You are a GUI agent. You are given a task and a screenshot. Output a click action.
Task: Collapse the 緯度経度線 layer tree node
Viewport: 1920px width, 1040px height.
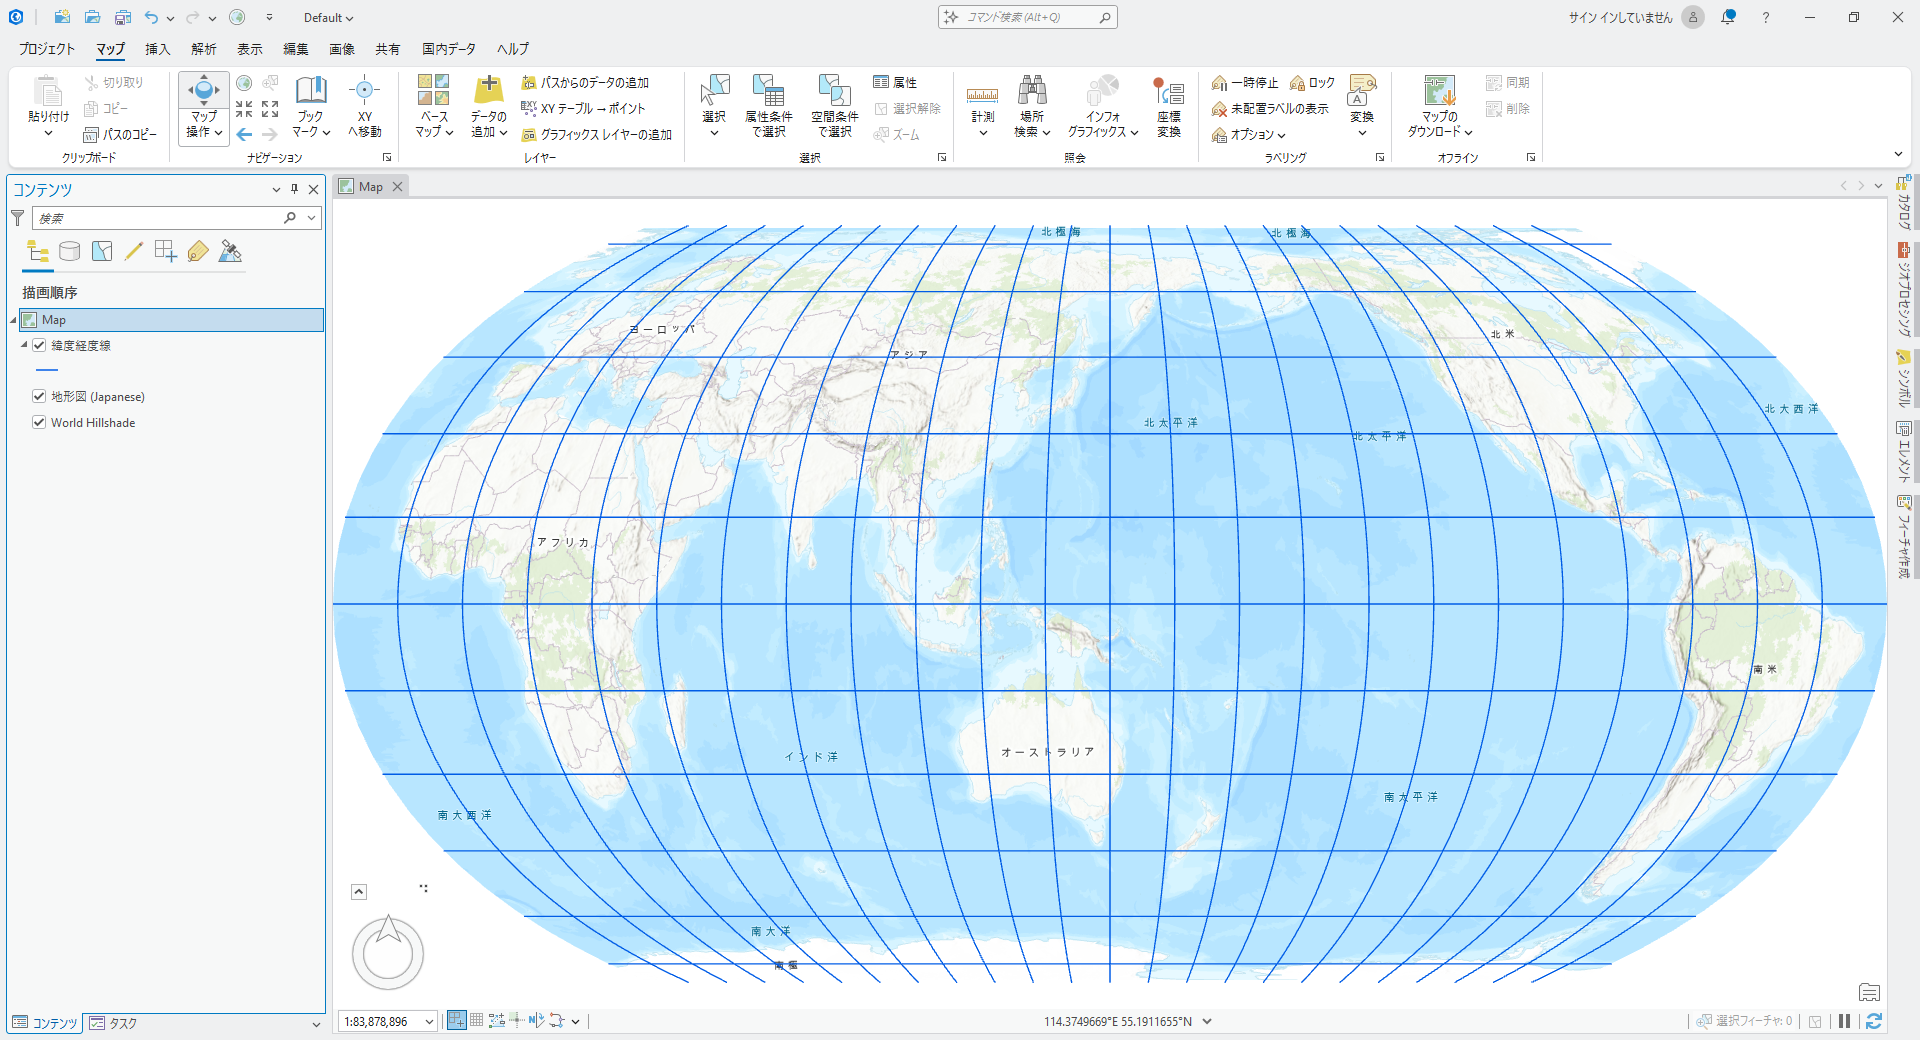(x=24, y=345)
